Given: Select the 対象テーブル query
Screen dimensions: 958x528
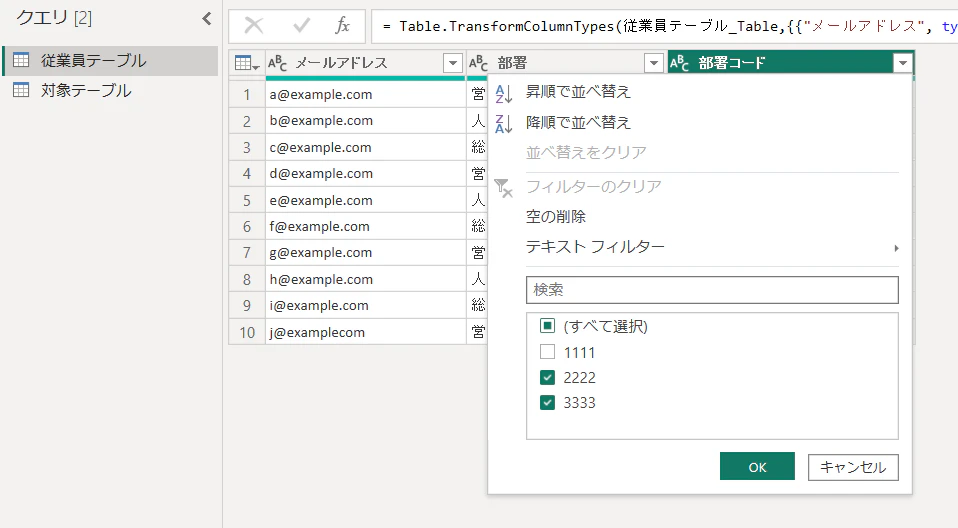Looking at the screenshot, I should (x=110, y=90).
